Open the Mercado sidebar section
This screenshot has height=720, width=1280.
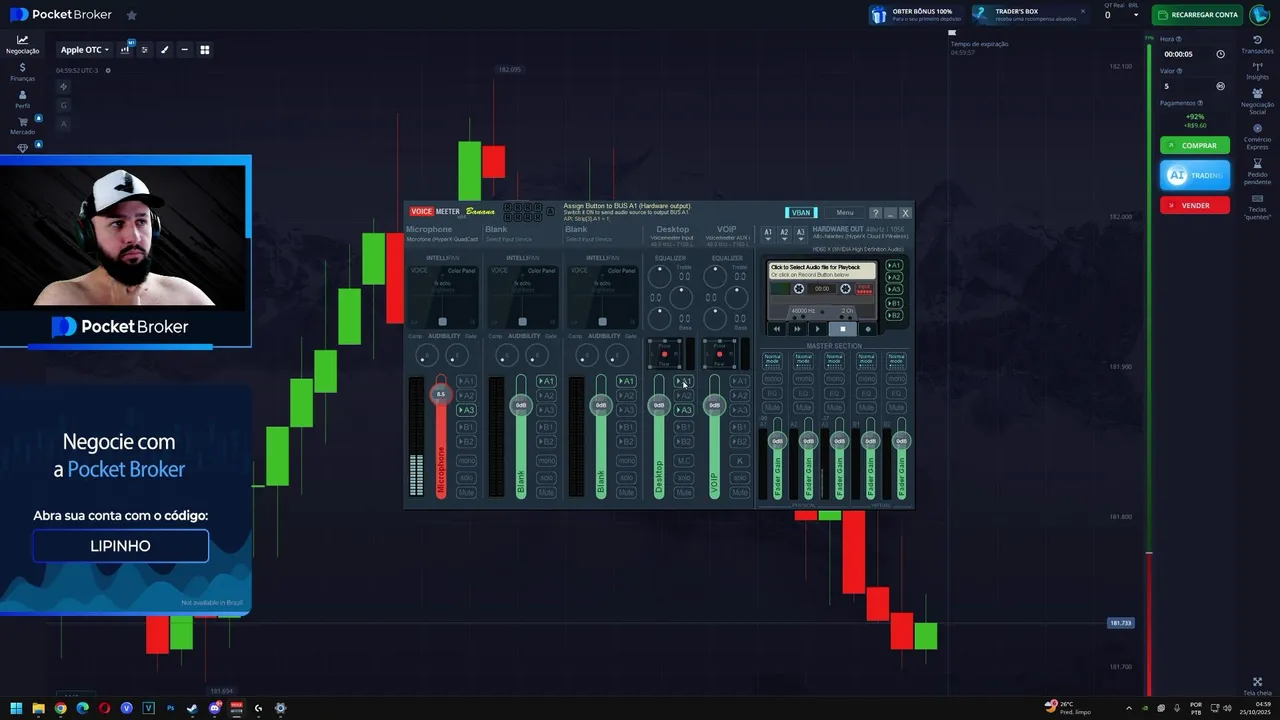pos(22,125)
